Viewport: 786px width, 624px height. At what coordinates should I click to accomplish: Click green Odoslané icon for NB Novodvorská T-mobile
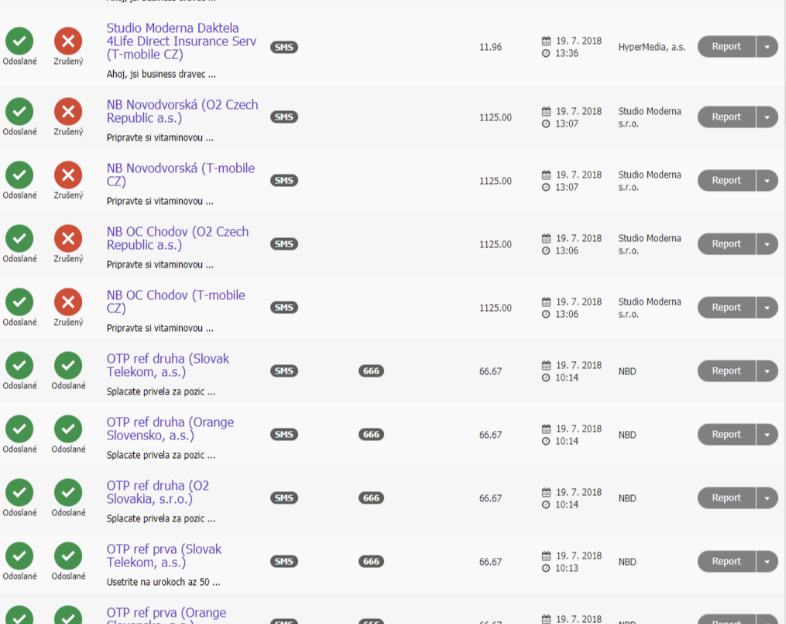[x=20, y=175]
